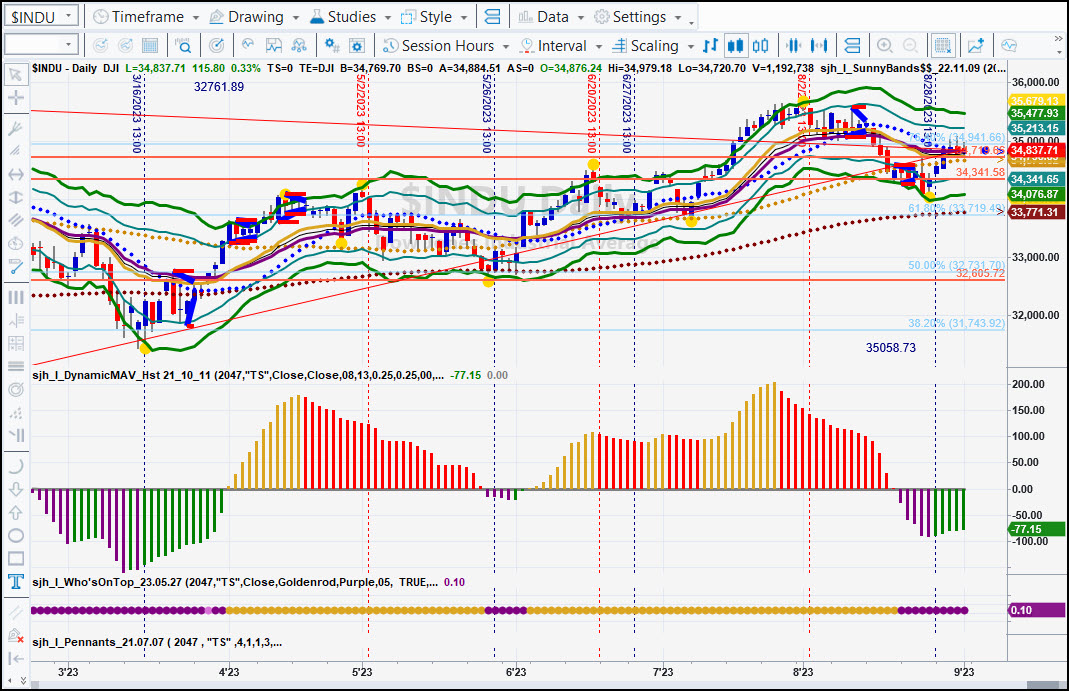Select the up arrow drawing tool

pyautogui.click(x=15, y=512)
